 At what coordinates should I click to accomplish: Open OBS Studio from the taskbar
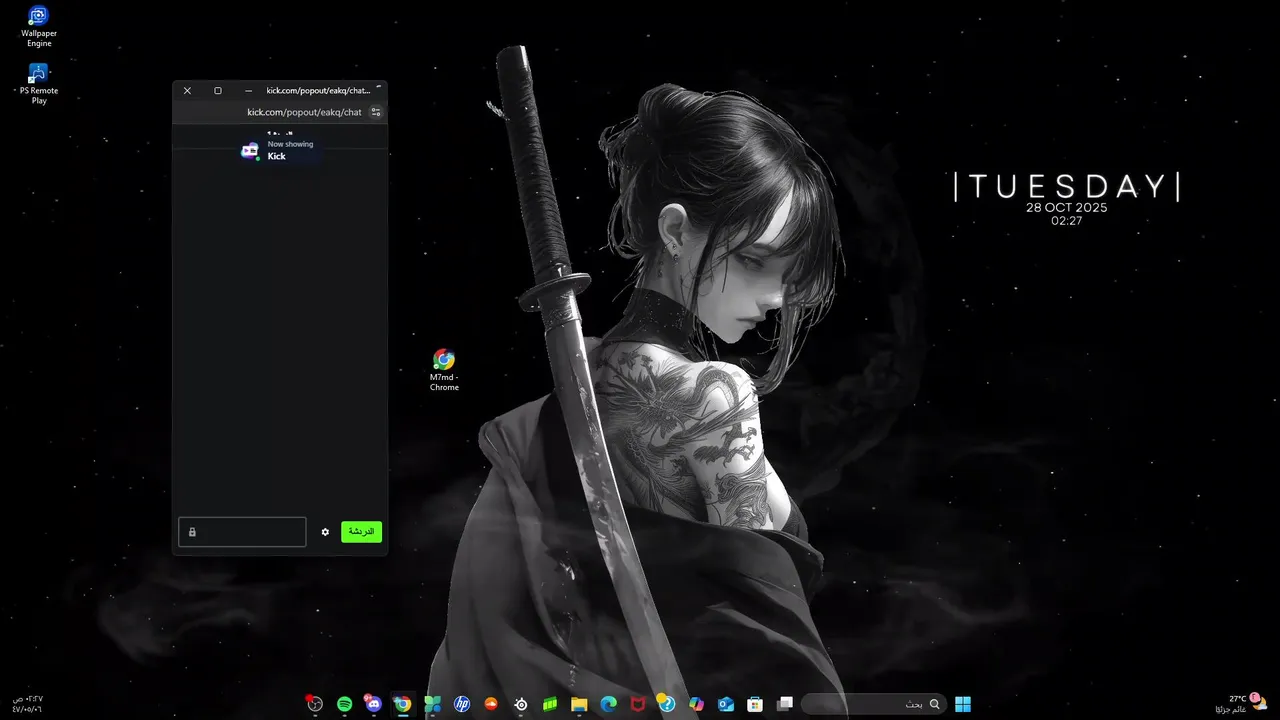[x=315, y=704]
